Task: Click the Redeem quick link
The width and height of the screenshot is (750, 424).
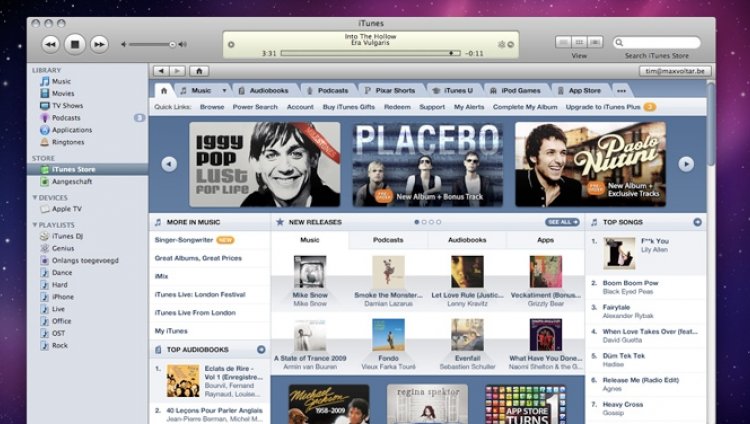Action: [x=397, y=107]
